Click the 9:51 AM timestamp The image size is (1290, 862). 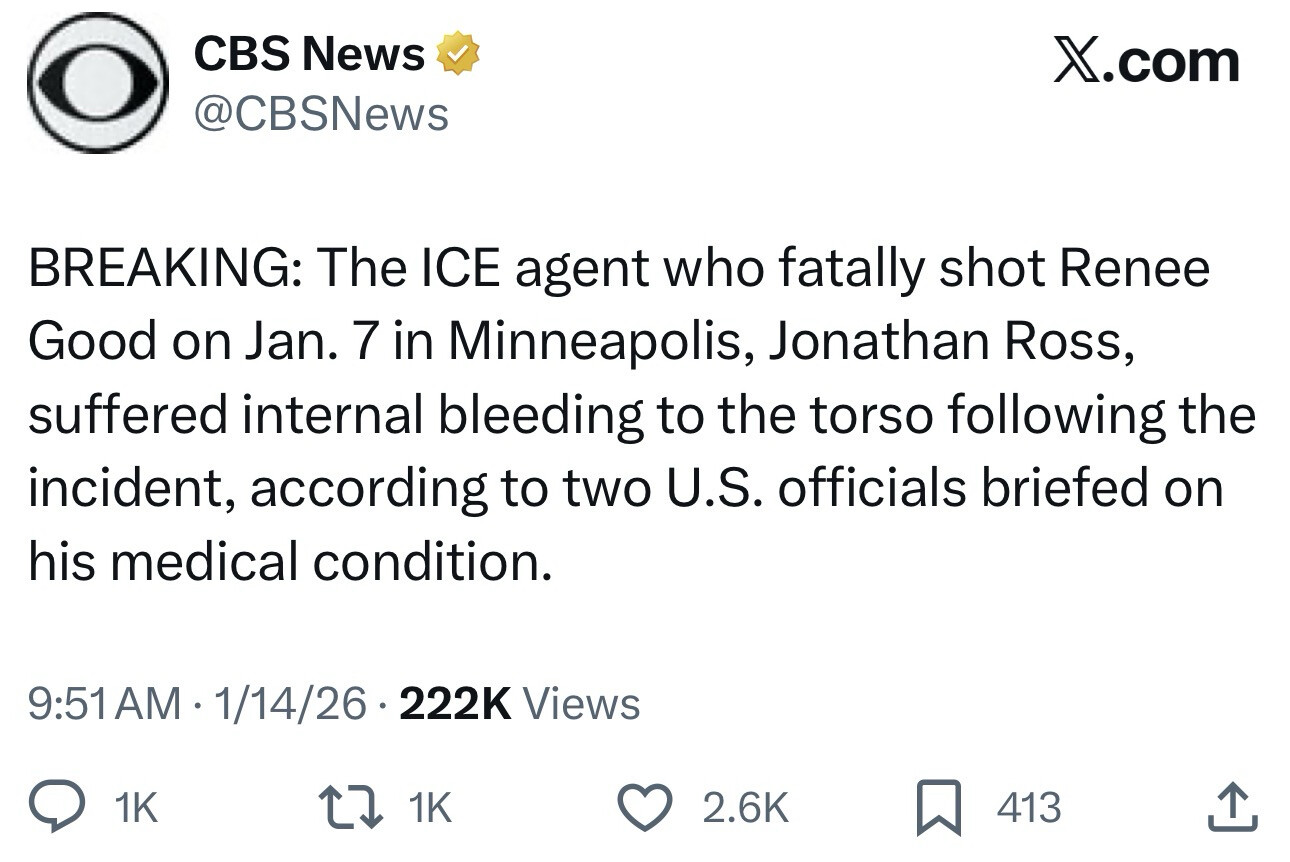[105, 704]
